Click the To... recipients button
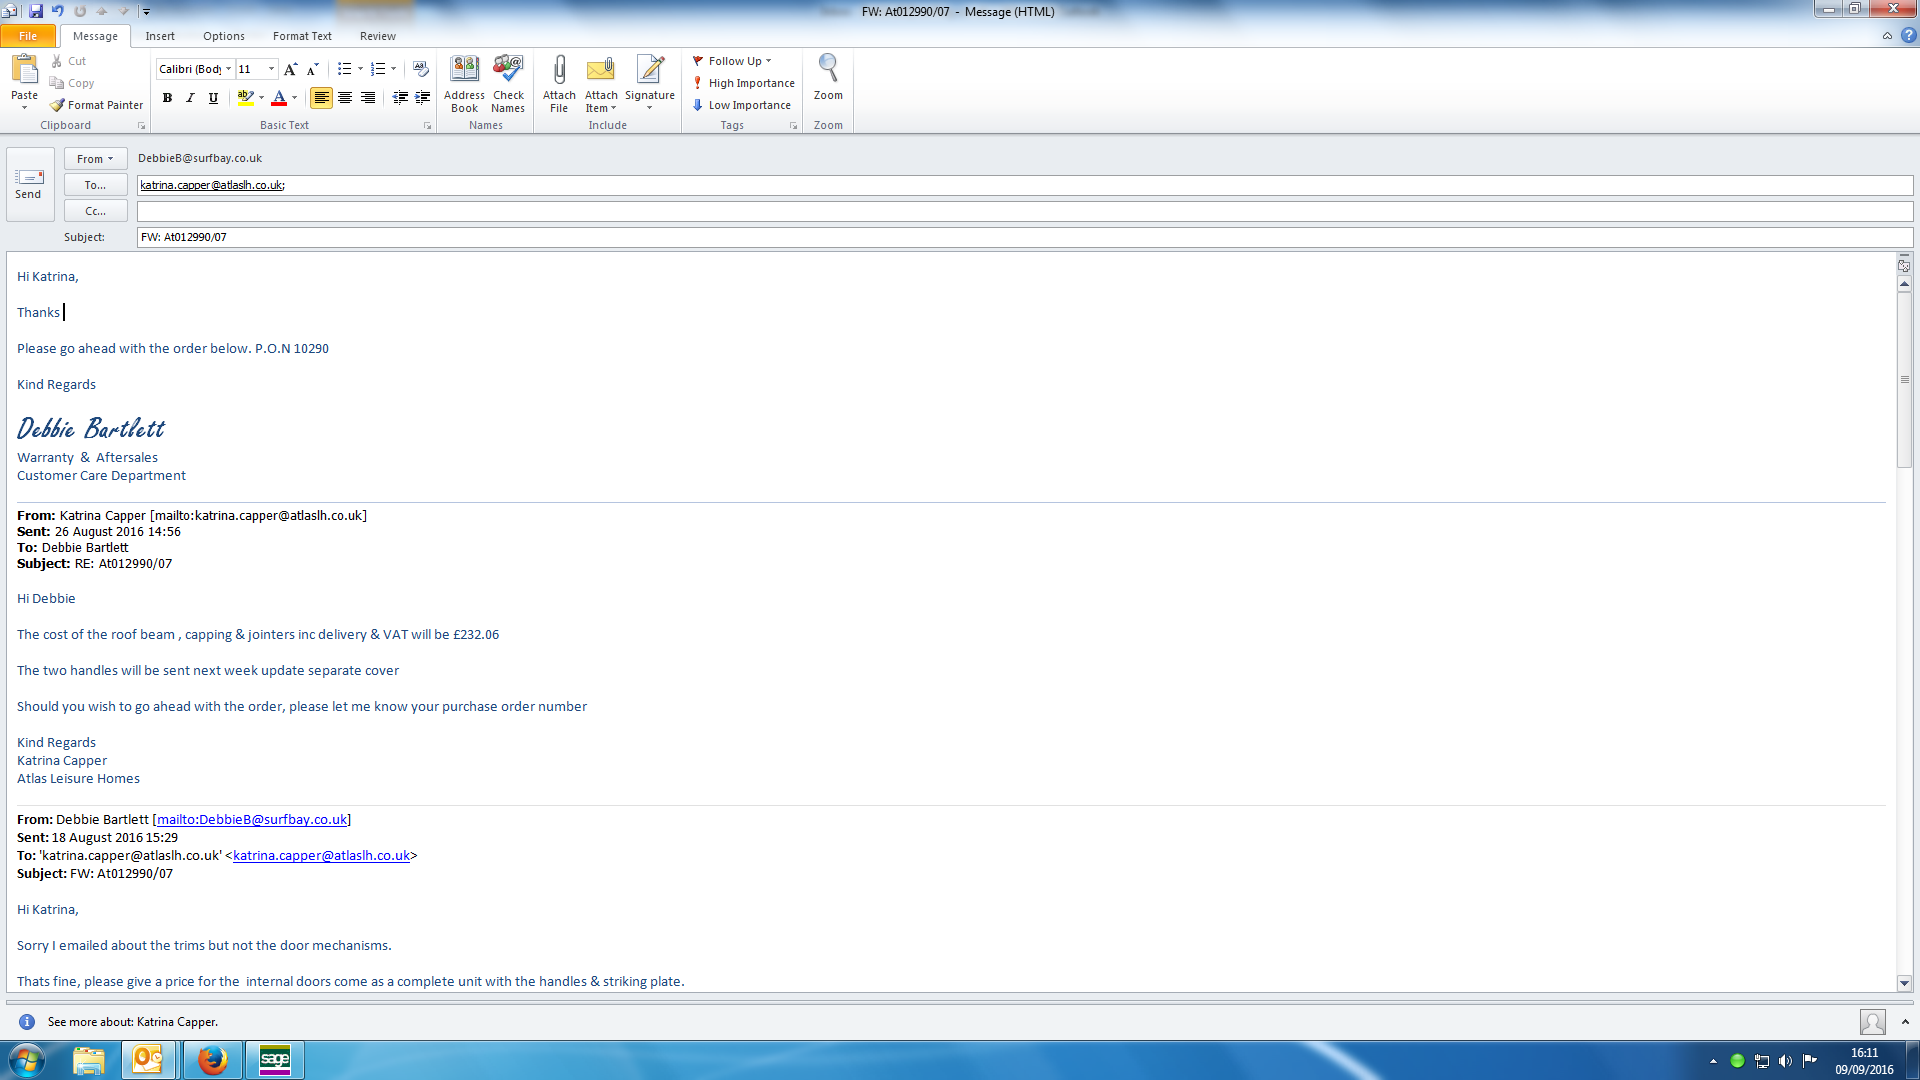 95,185
